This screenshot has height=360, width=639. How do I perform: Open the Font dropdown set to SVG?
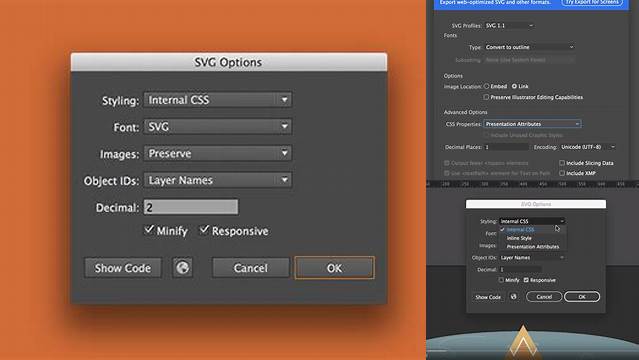tap(218, 127)
